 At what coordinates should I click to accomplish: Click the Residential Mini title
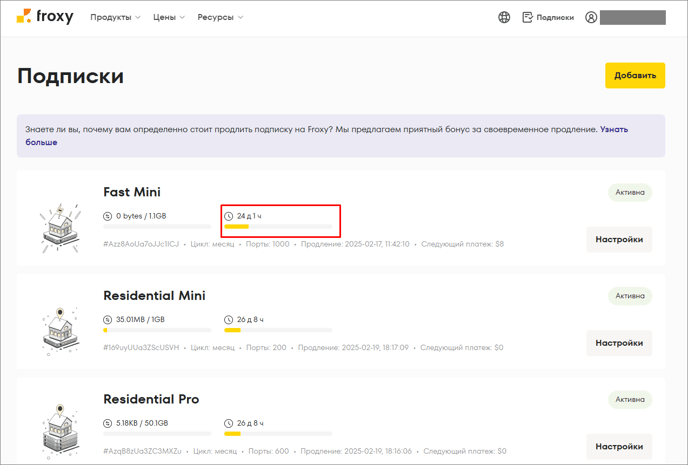[x=154, y=296]
